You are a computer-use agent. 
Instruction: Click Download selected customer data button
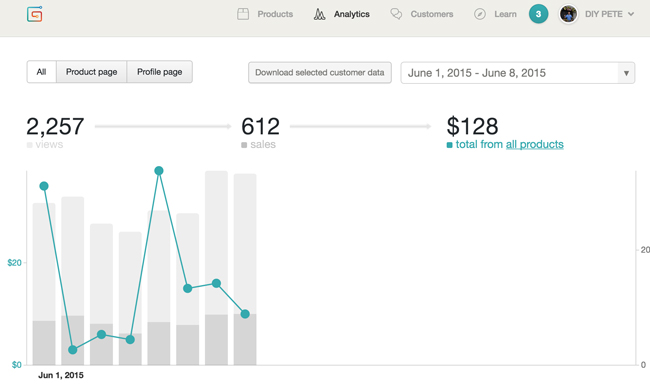(x=320, y=73)
